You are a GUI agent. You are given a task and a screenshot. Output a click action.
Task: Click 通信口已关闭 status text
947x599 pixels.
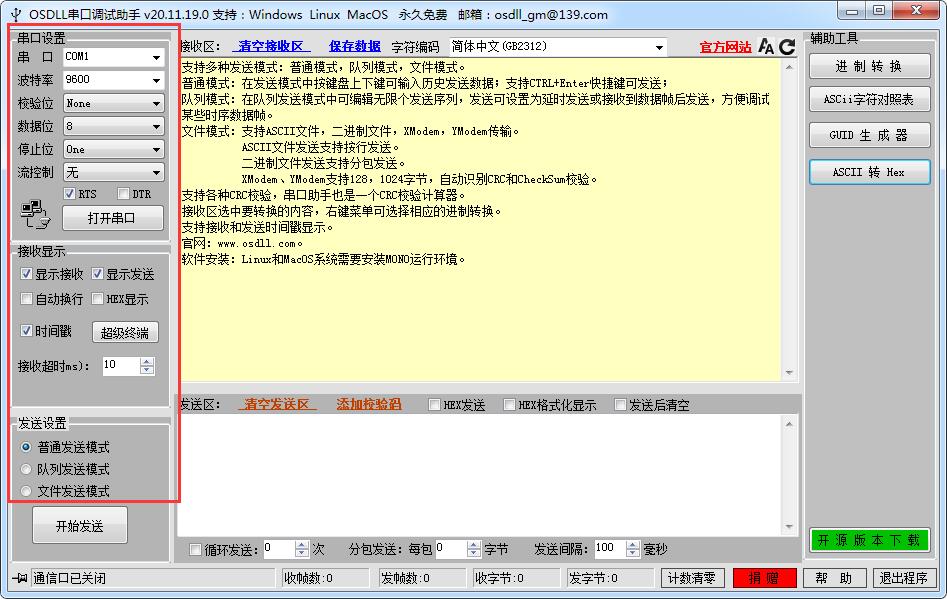(x=69, y=578)
